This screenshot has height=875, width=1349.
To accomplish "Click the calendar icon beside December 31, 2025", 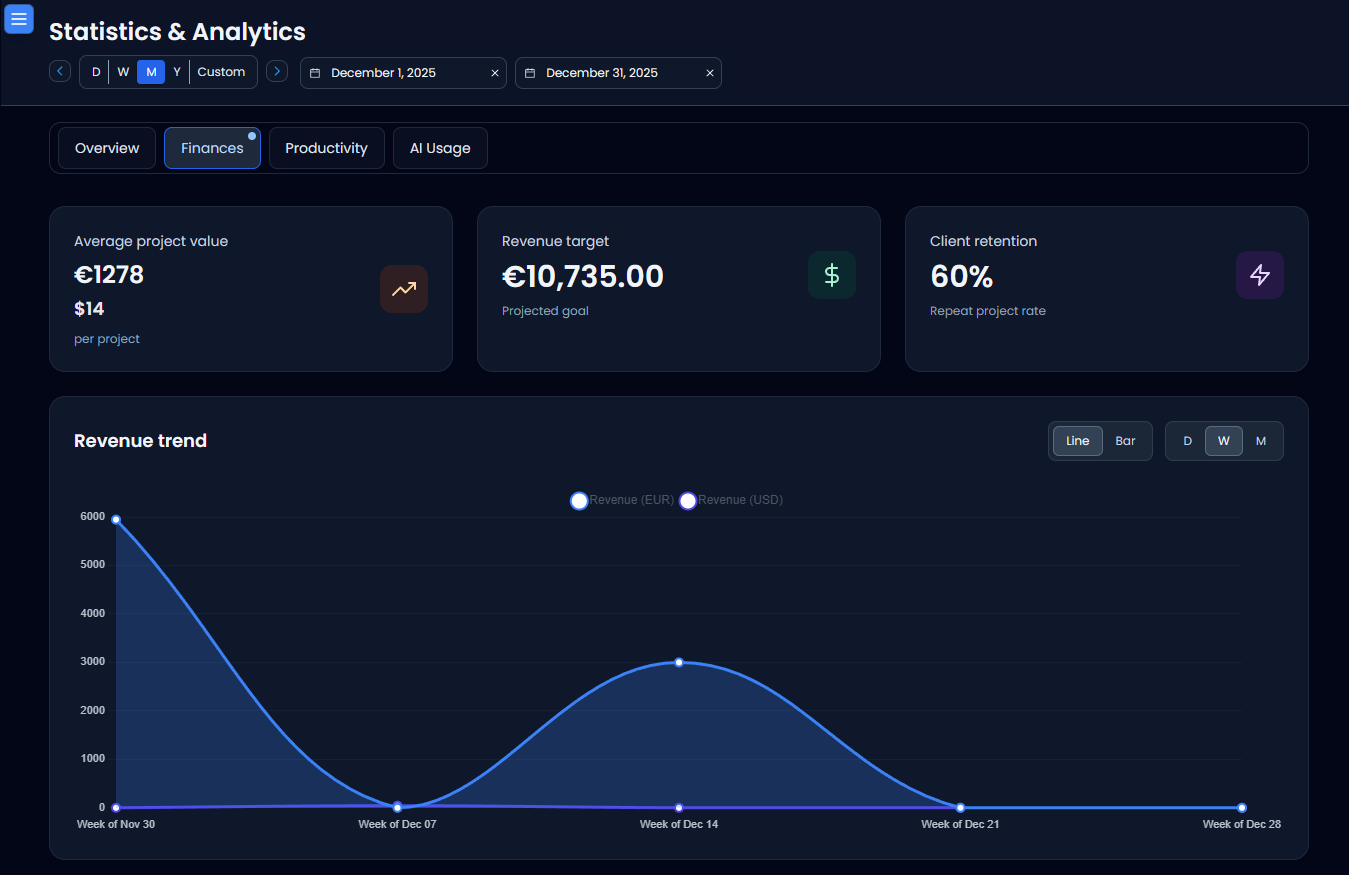I will tap(530, 72).
